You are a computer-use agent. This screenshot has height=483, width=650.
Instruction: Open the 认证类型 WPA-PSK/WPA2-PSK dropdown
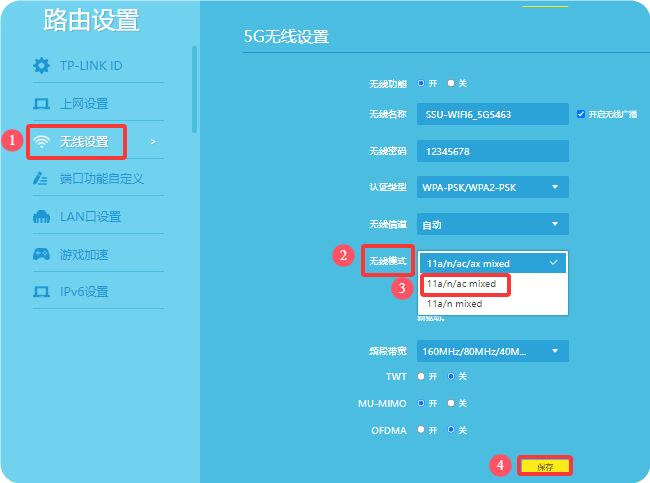493,187
